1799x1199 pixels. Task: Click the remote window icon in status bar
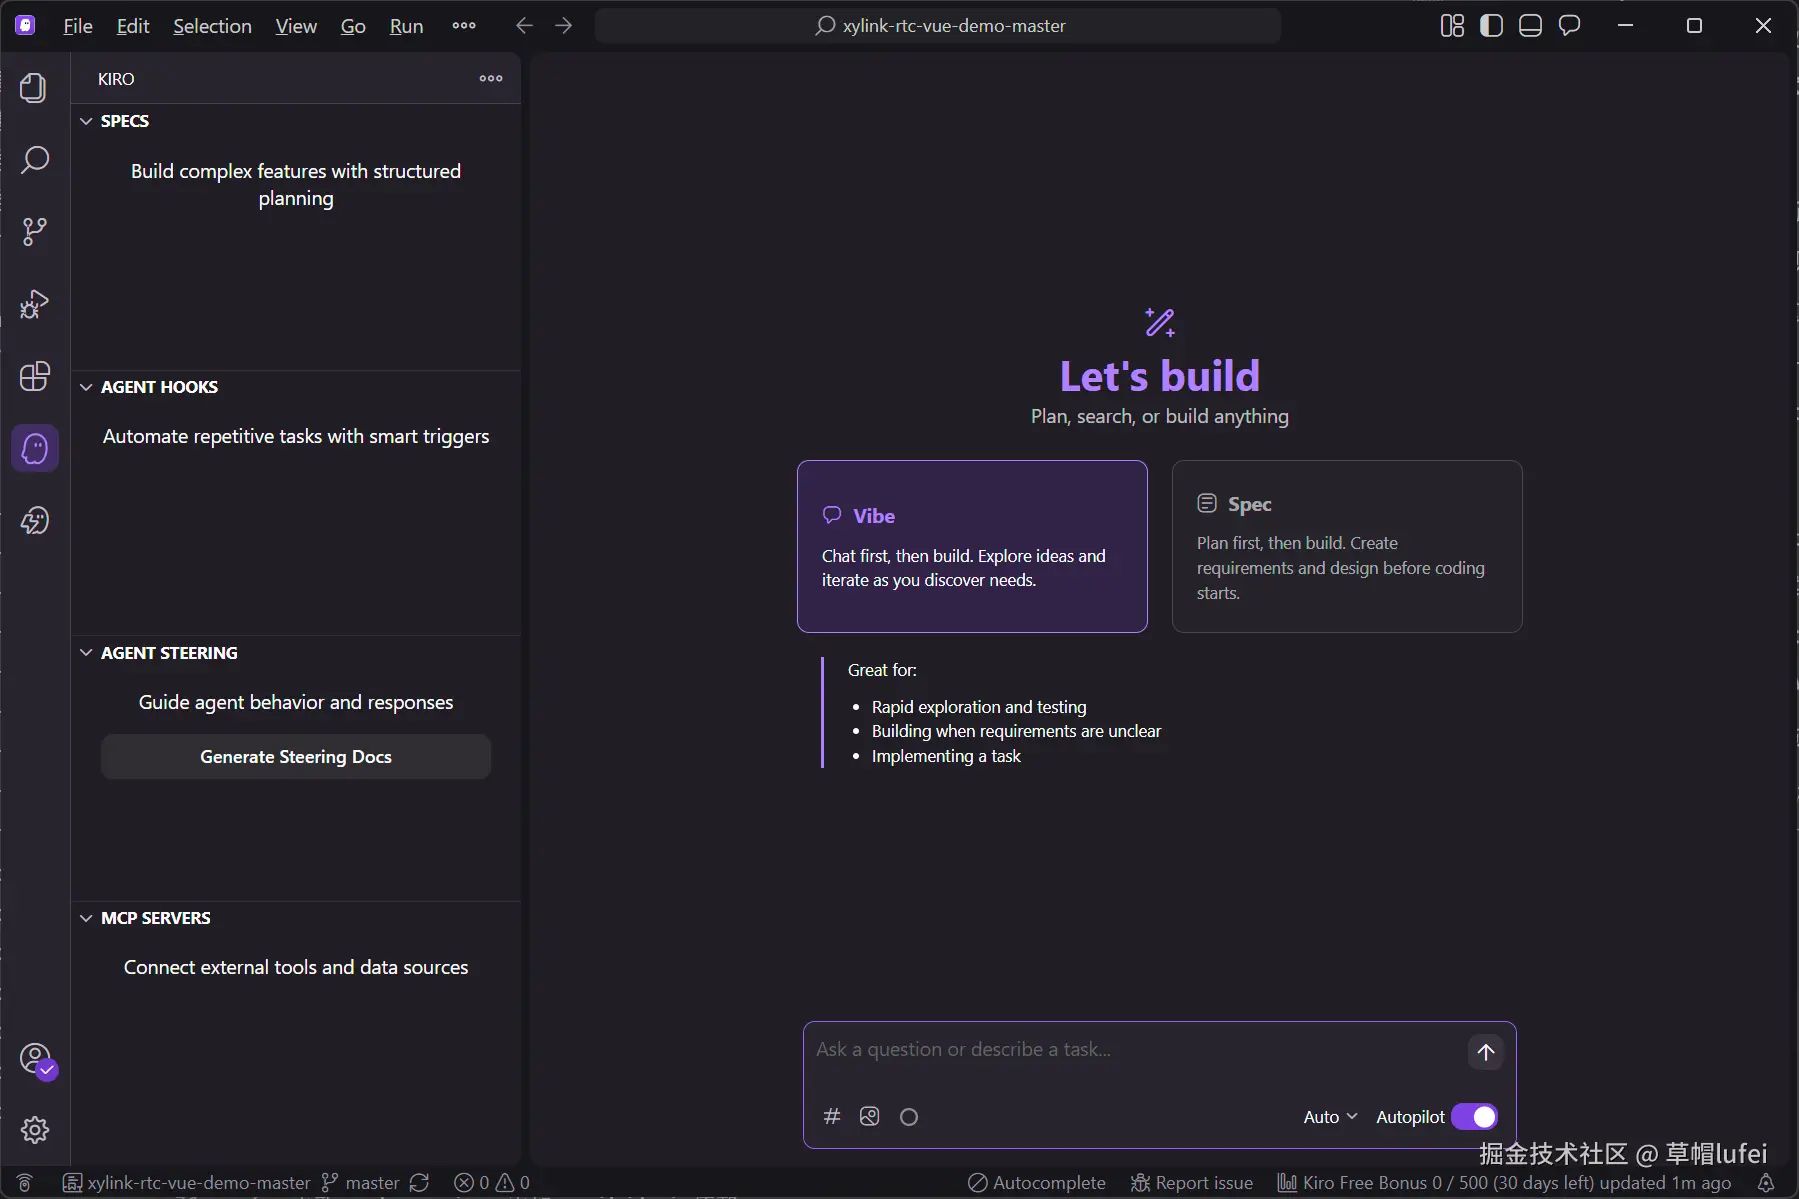[25, 1183]
